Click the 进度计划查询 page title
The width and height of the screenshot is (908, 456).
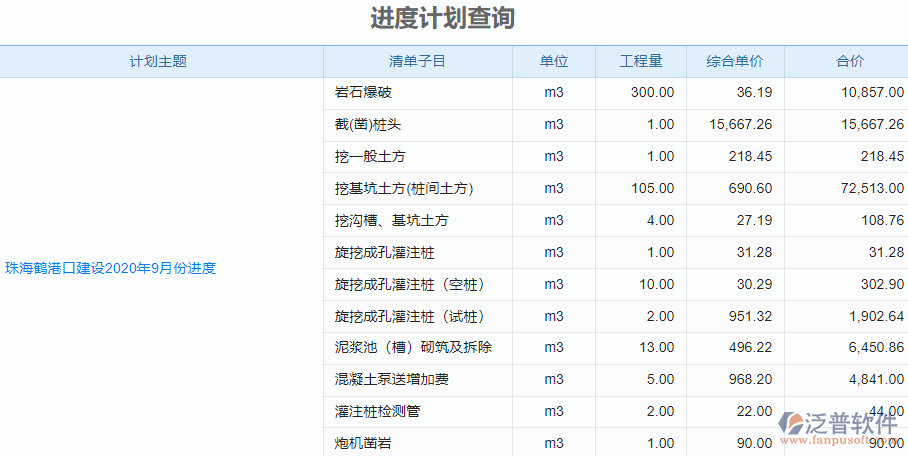pyautogui.click(x=442, y=19)
